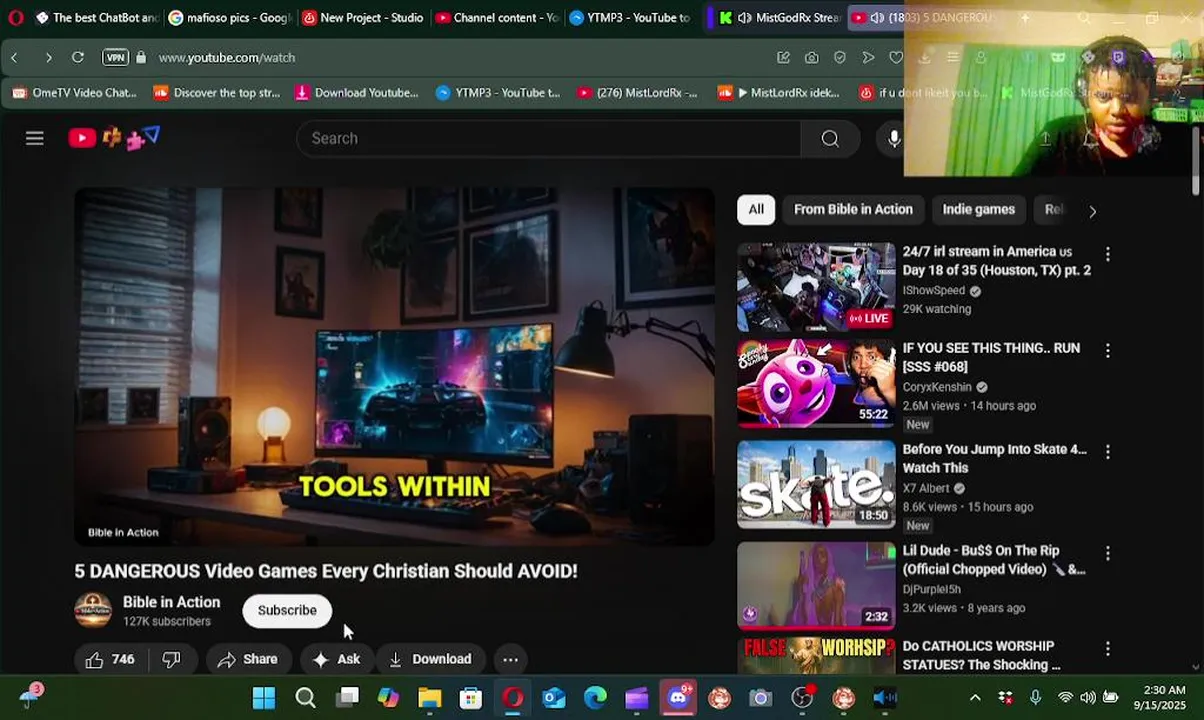Switch to the MistGodRx Stream tab
This screenshot has width=1204, height=720.
pyautogui.click(x=780, y=17)
